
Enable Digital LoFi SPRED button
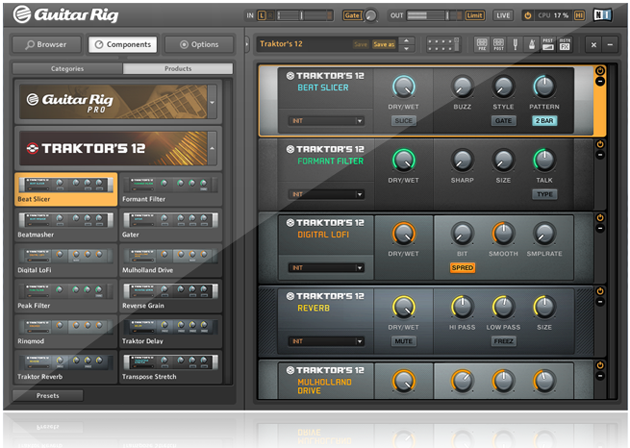click(x=462, y=268)
